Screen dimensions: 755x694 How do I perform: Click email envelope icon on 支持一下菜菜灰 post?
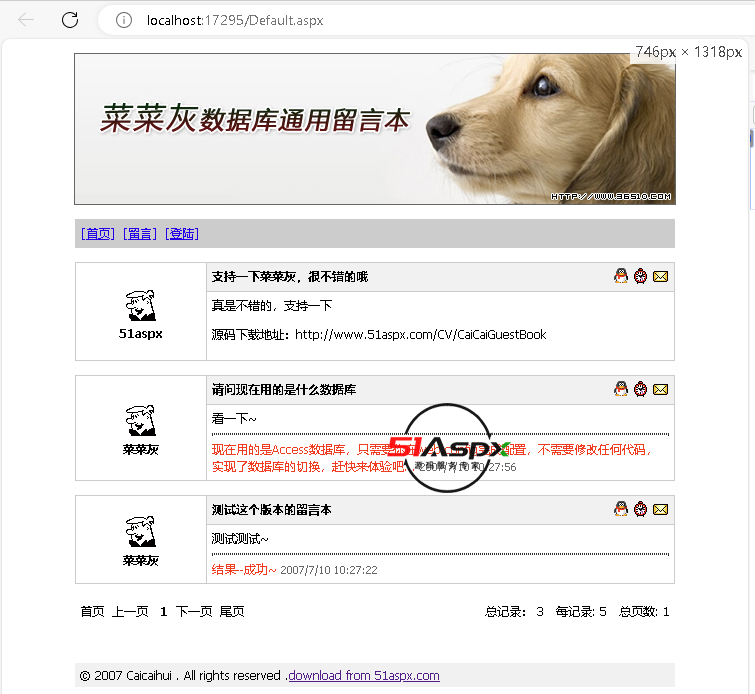click(x=660, y=276)
